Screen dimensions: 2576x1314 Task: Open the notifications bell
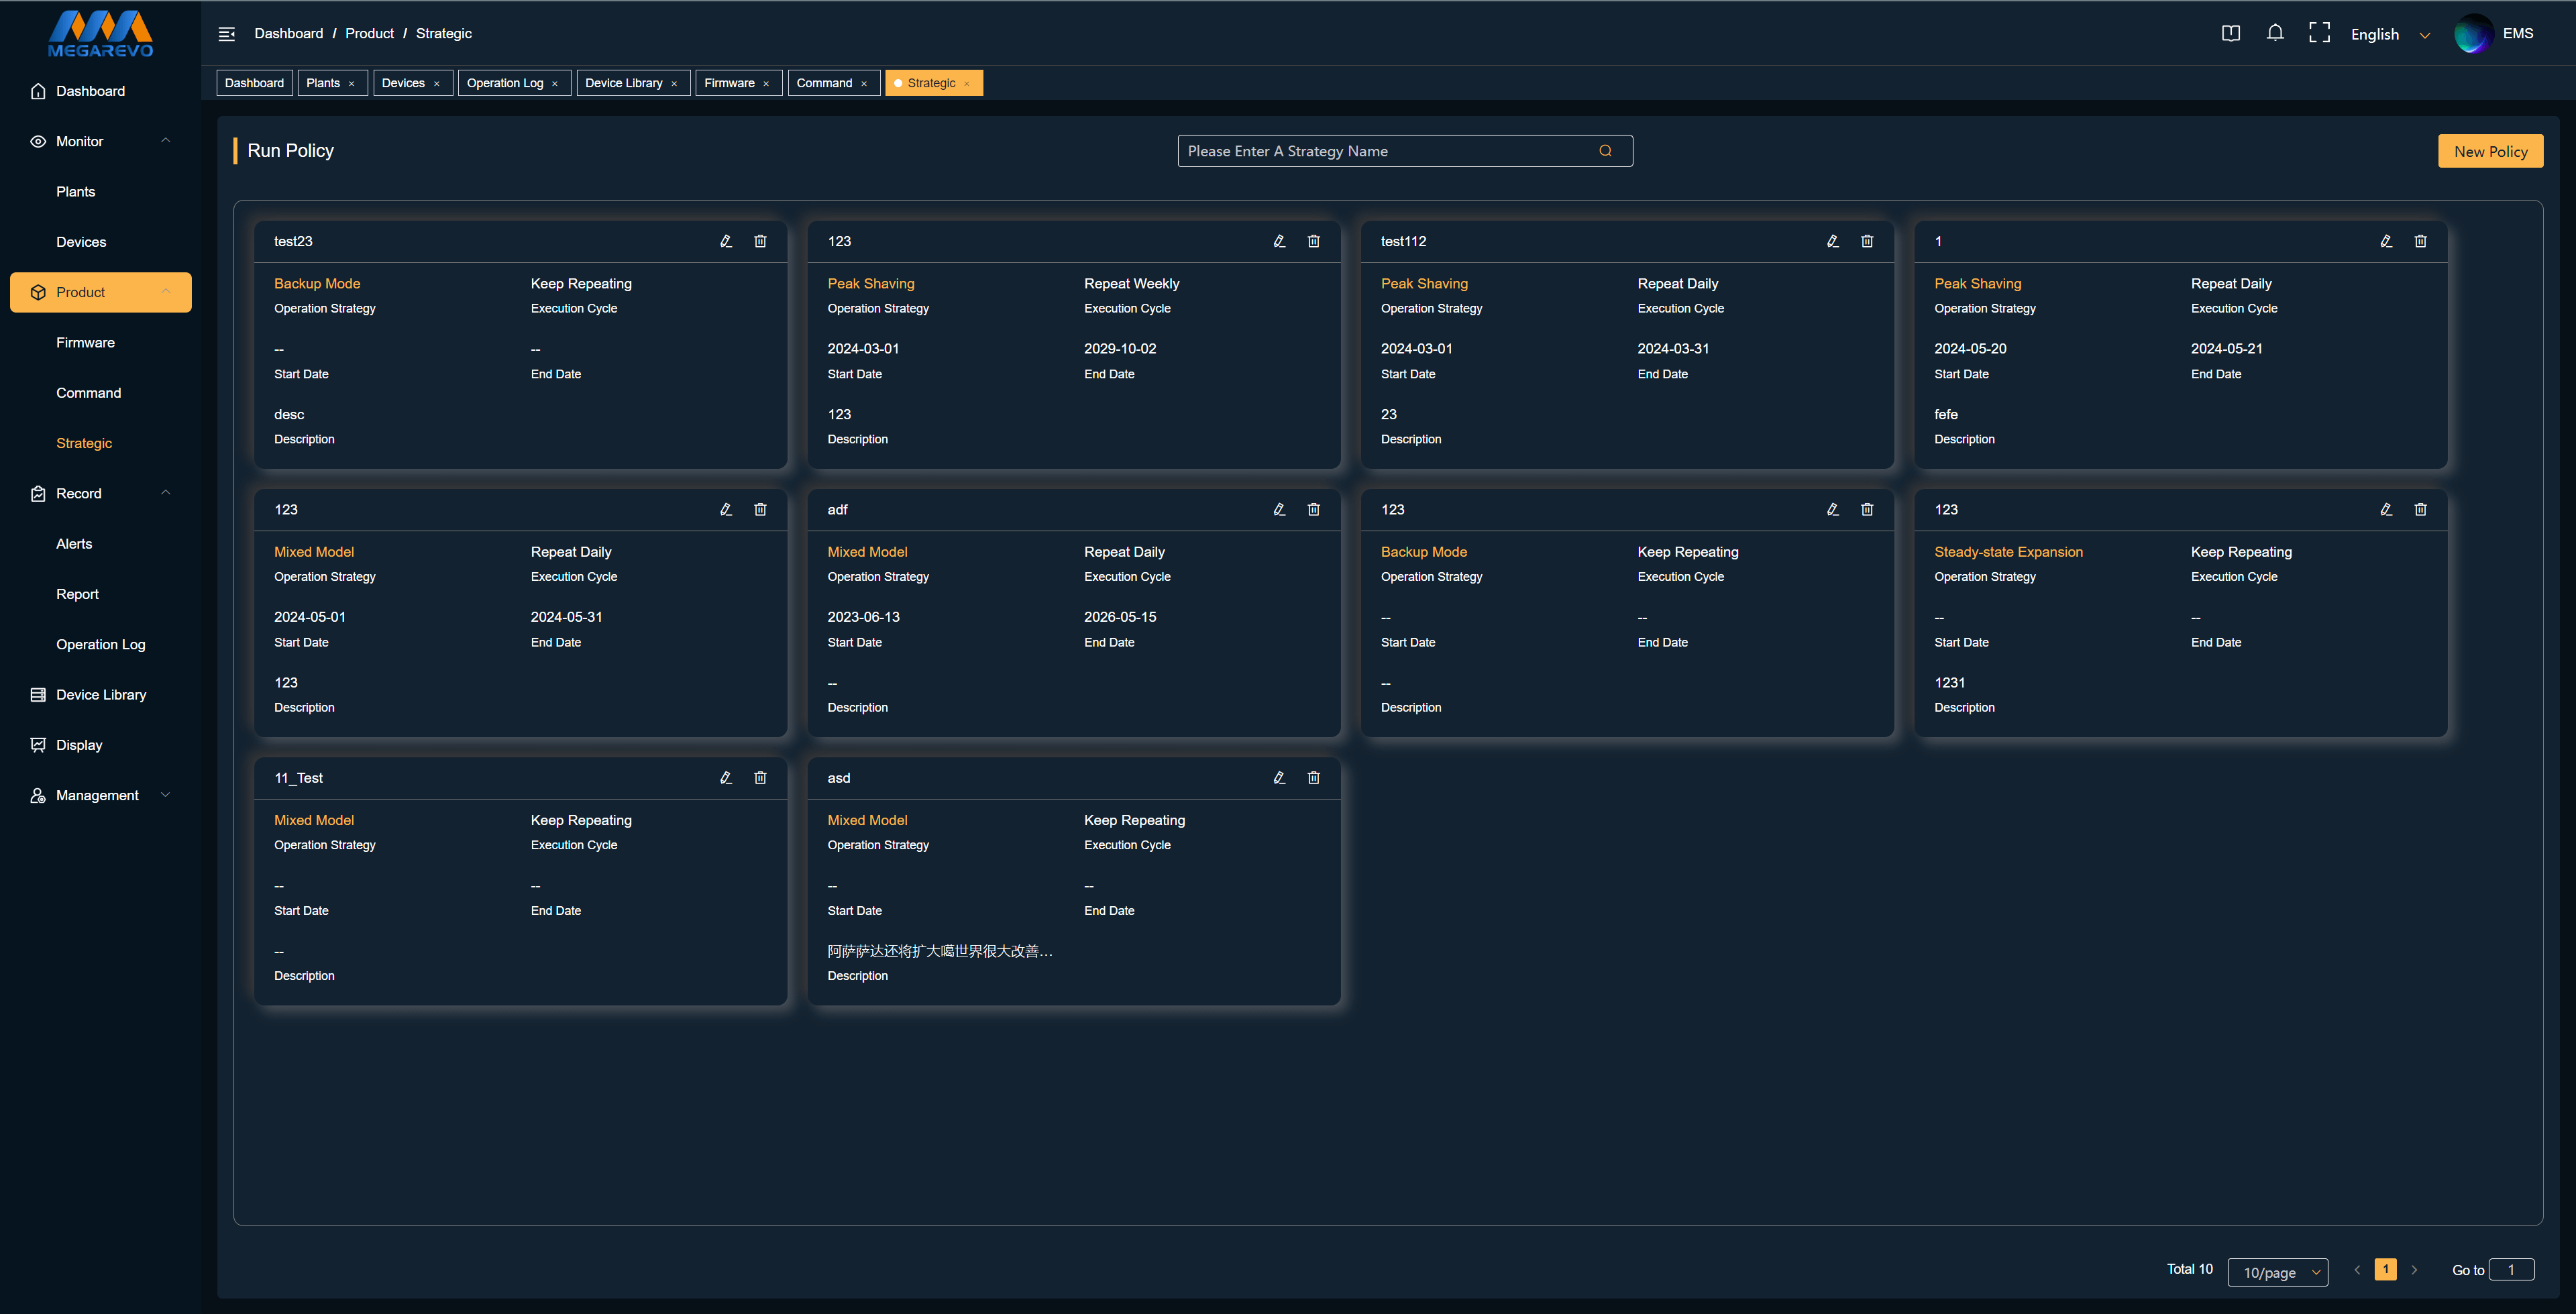coord(2275,33)
